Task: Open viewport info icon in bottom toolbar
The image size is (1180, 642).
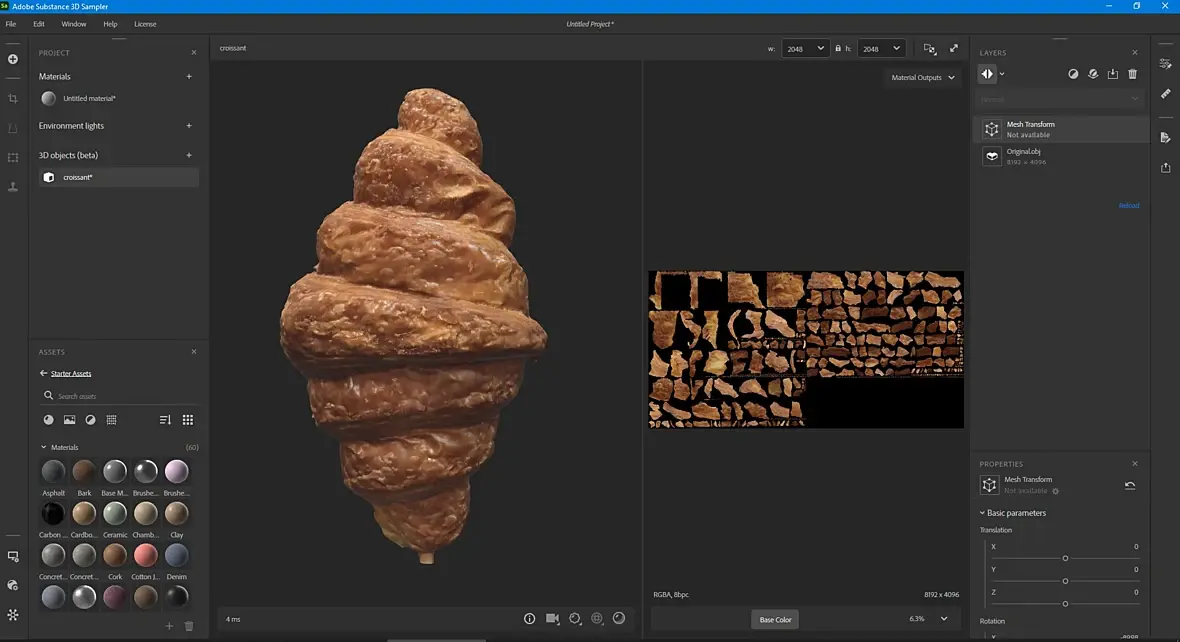Action: [530, 619]
